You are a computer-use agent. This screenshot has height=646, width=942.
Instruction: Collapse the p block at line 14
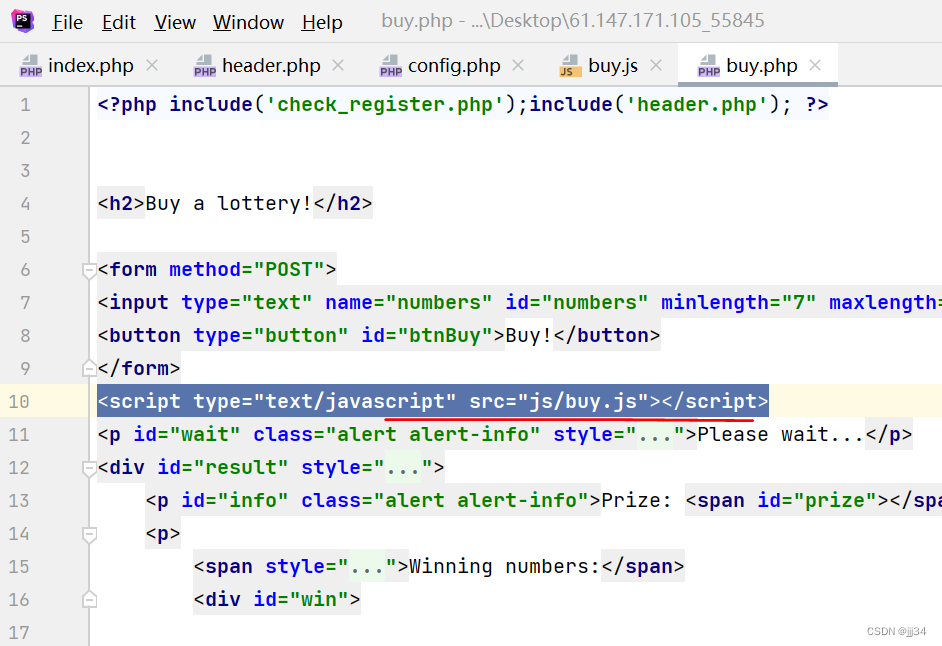(x=89, y=534)
